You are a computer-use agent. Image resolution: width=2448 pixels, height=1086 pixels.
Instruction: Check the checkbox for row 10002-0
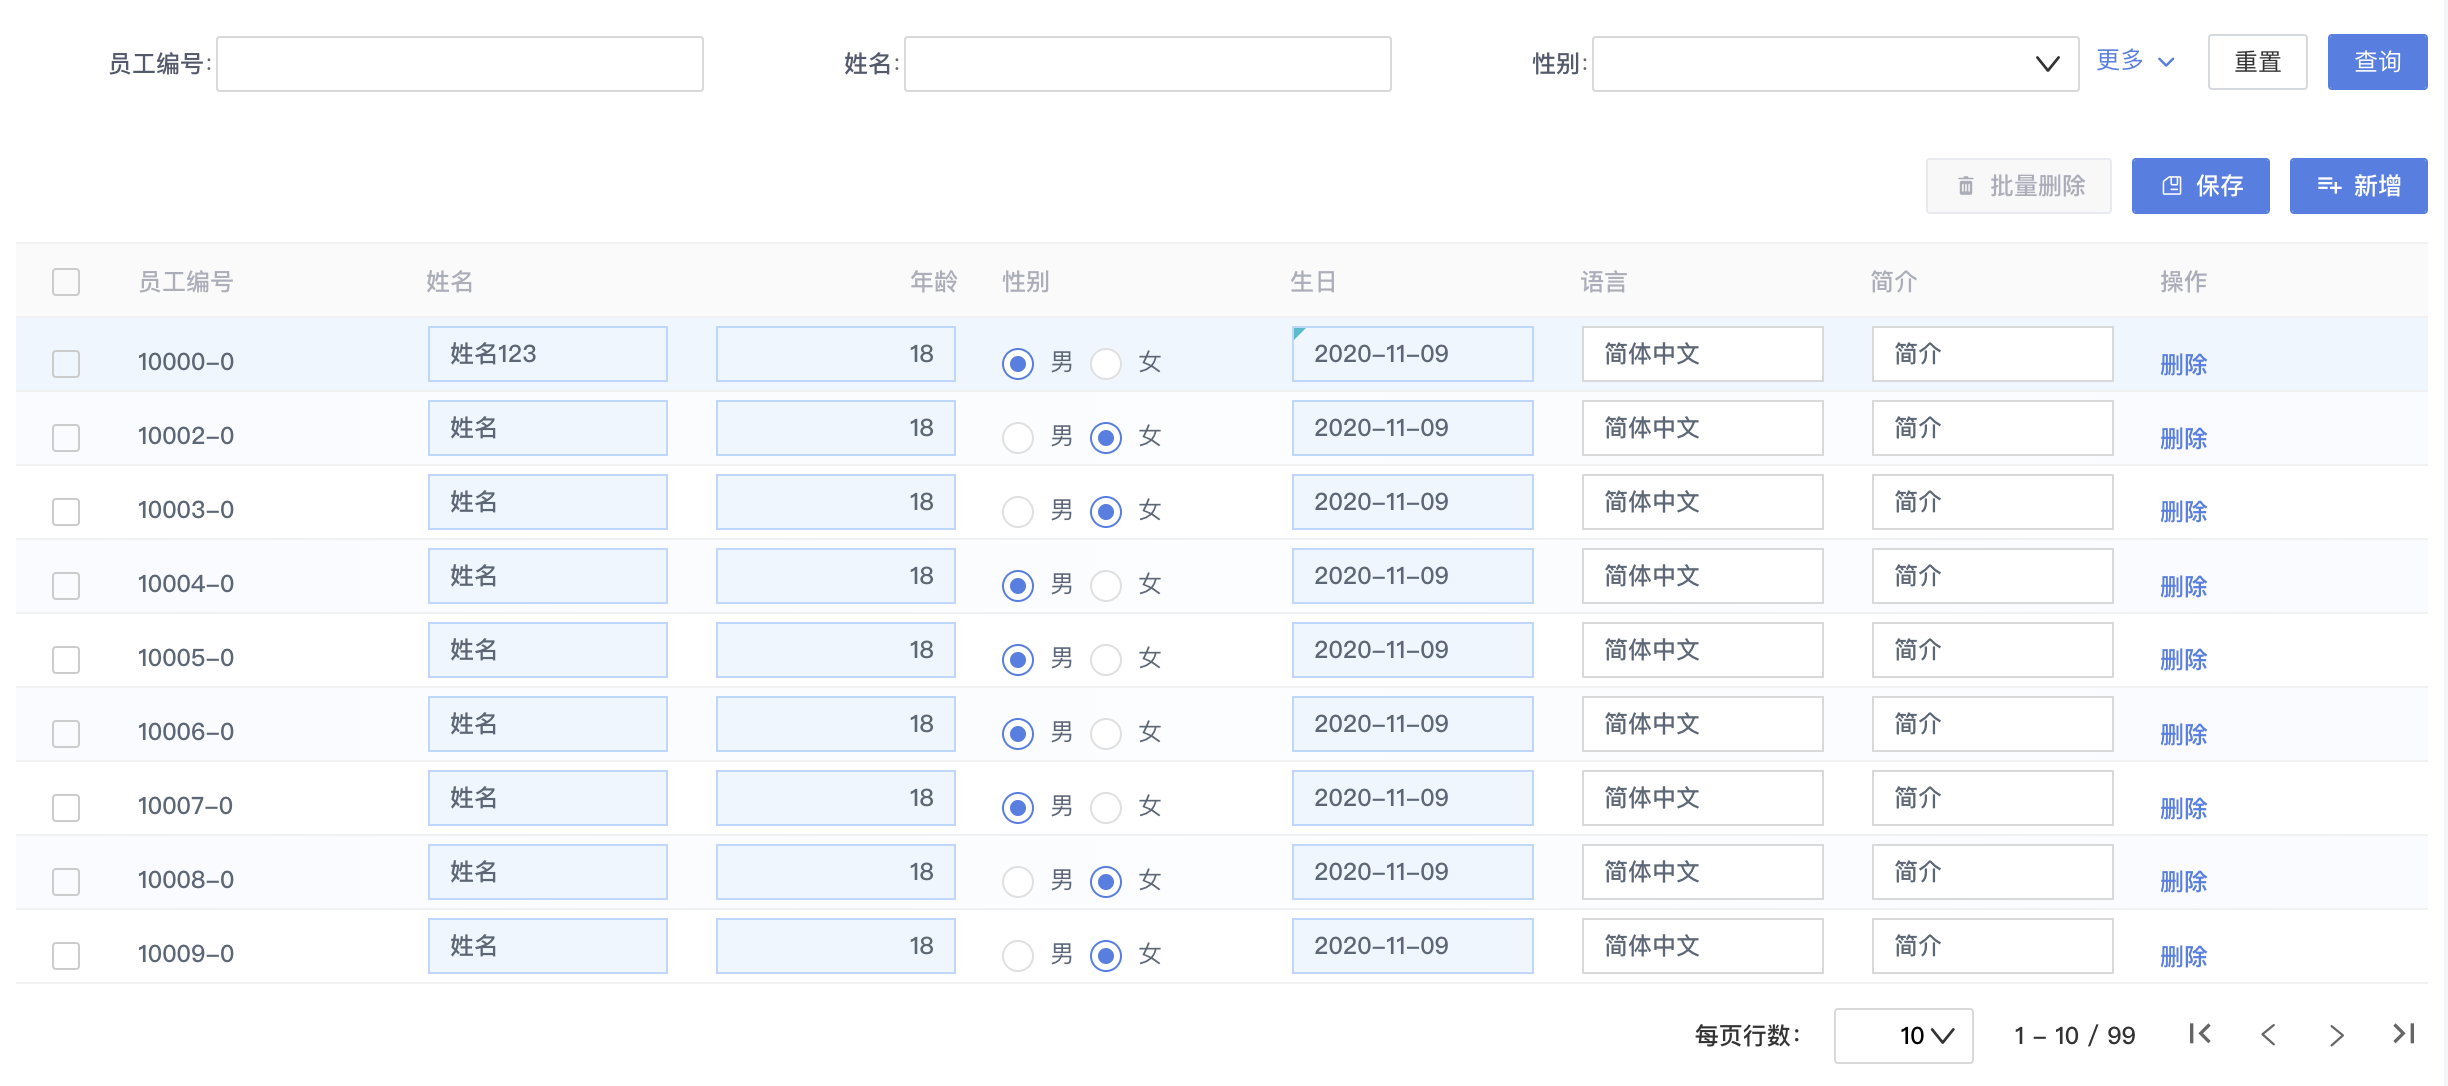[x=65, y=438]
